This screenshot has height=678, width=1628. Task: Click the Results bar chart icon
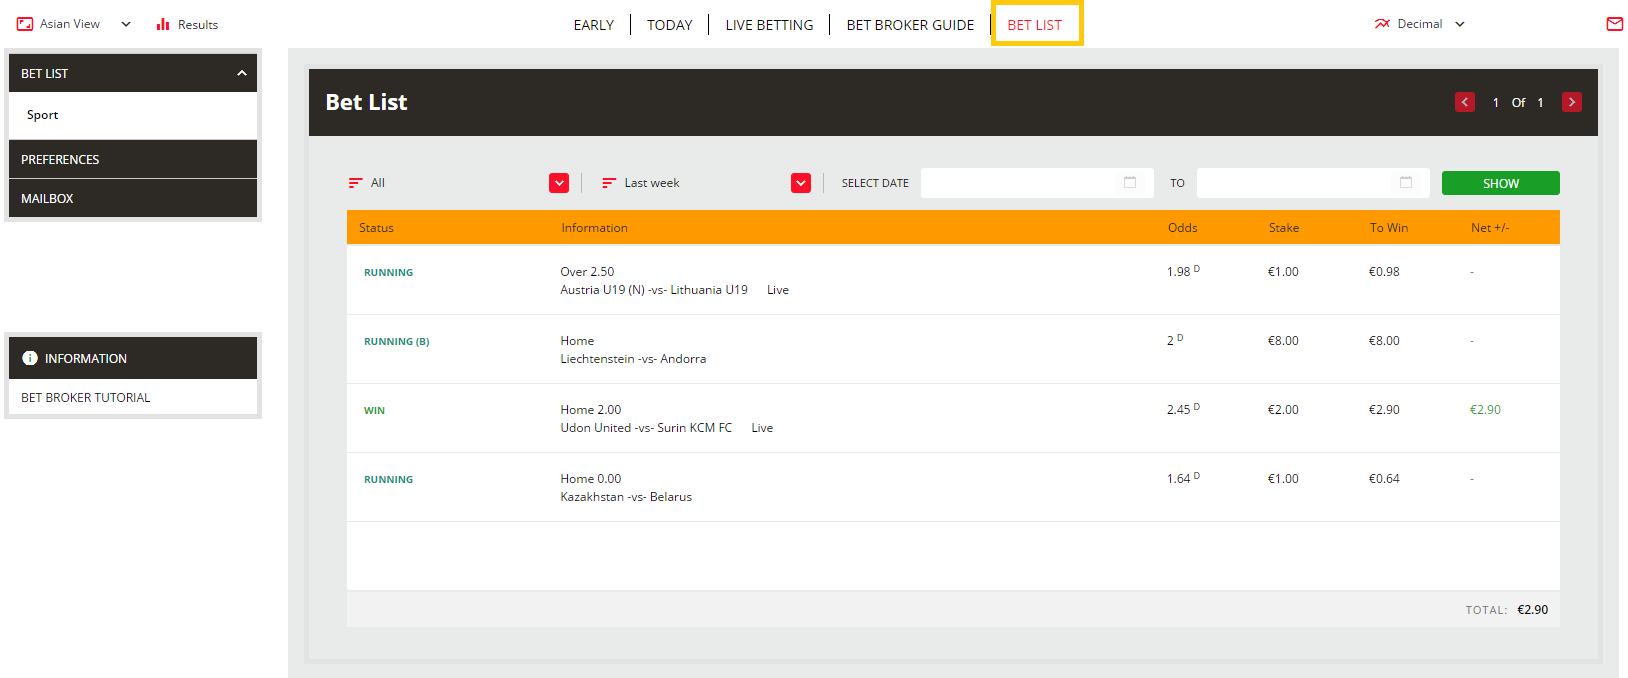[163, 24]
